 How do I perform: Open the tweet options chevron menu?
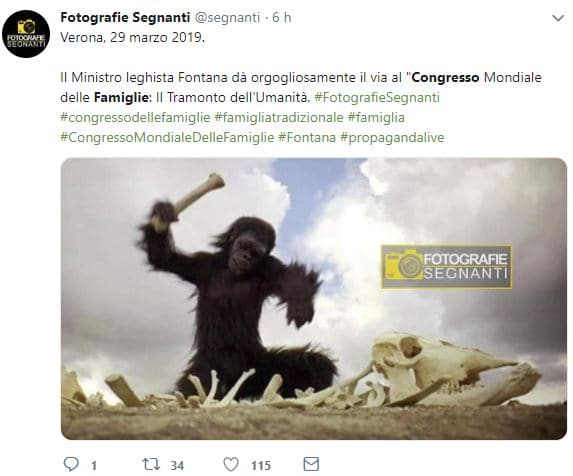point(558,18)
